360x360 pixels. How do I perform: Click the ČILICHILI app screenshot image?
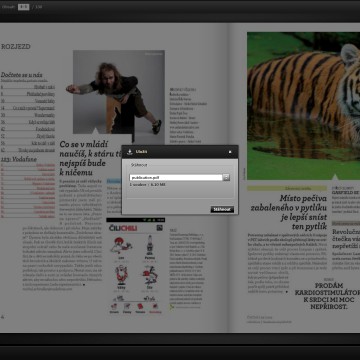pos(136,266)
